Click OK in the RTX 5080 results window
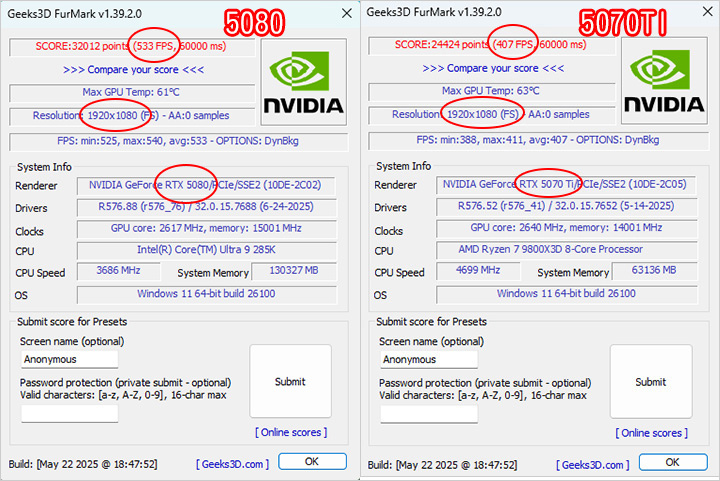Image resolution: width=720 pixels, height=481 pixels. [x=312, y=461]
